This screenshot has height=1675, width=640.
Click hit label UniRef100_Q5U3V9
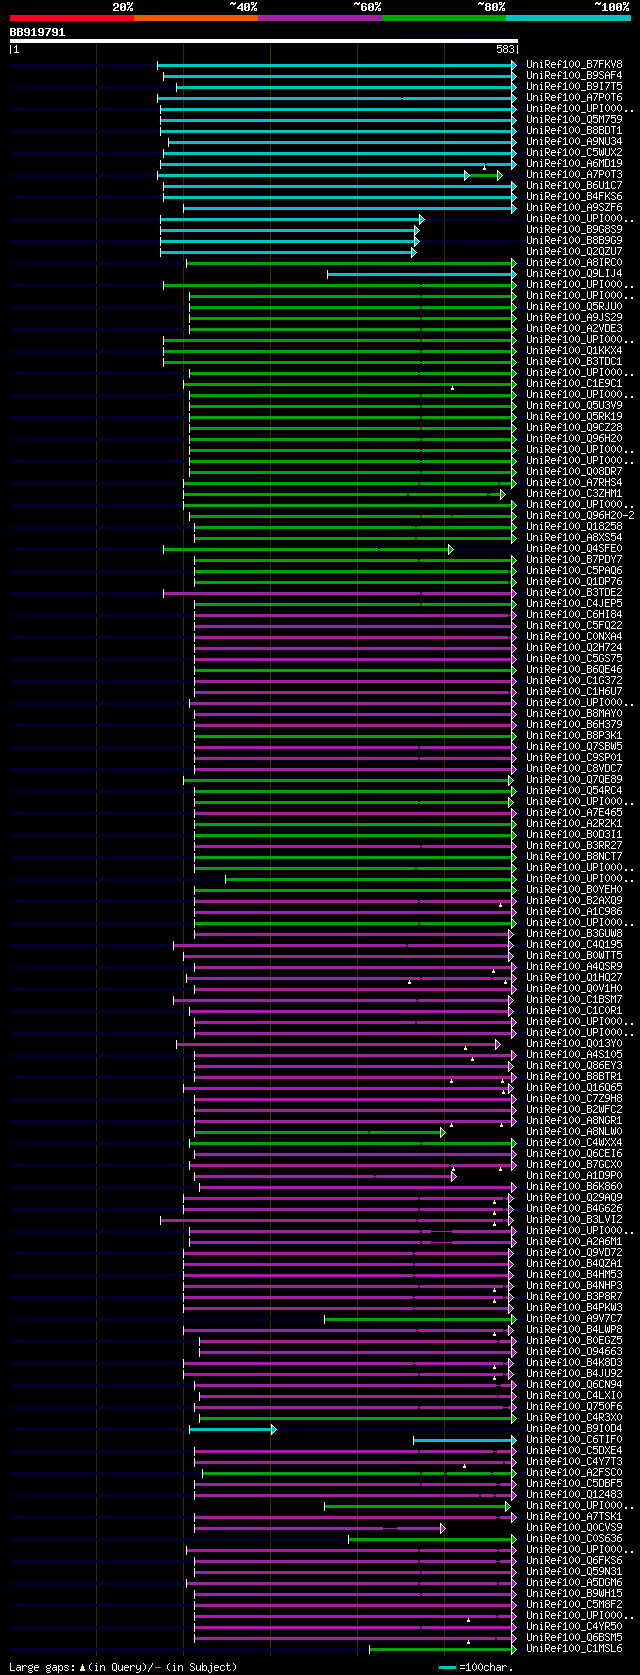574,405
